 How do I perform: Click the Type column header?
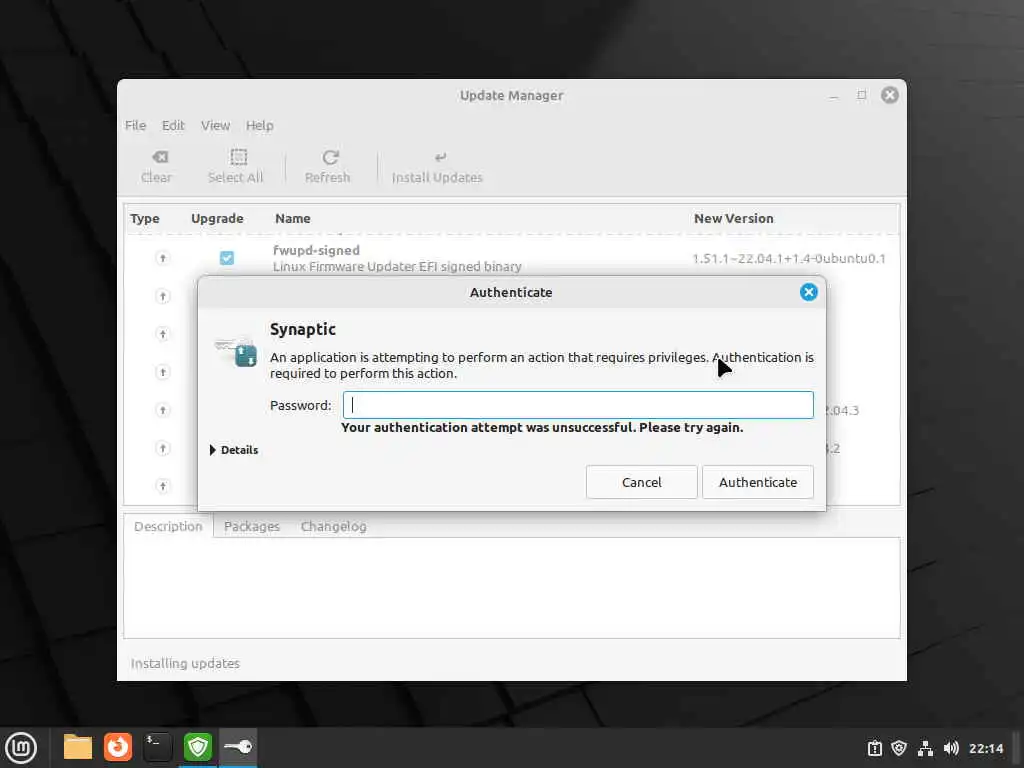click(144, 219)
